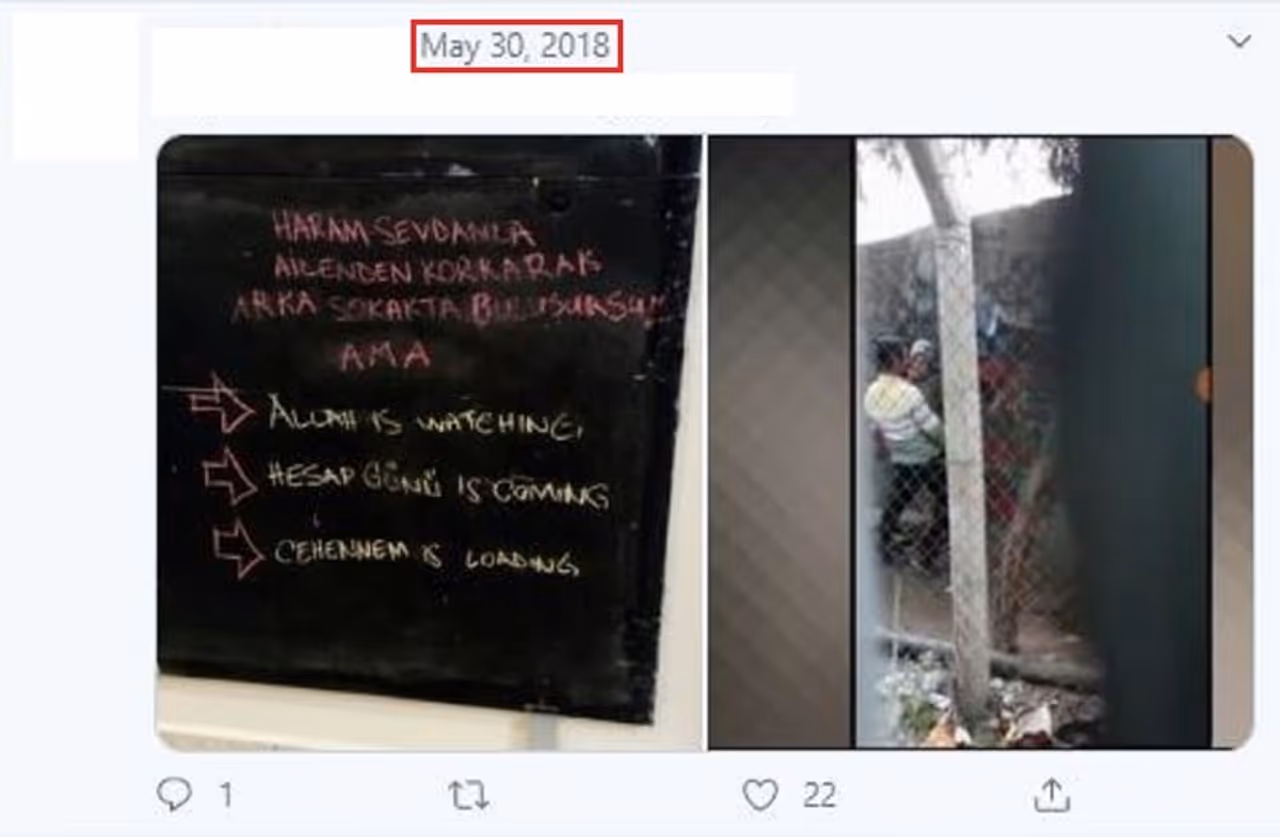
Task: Expand the tweet options chevron menu
Action: (x=1239, y=41)
